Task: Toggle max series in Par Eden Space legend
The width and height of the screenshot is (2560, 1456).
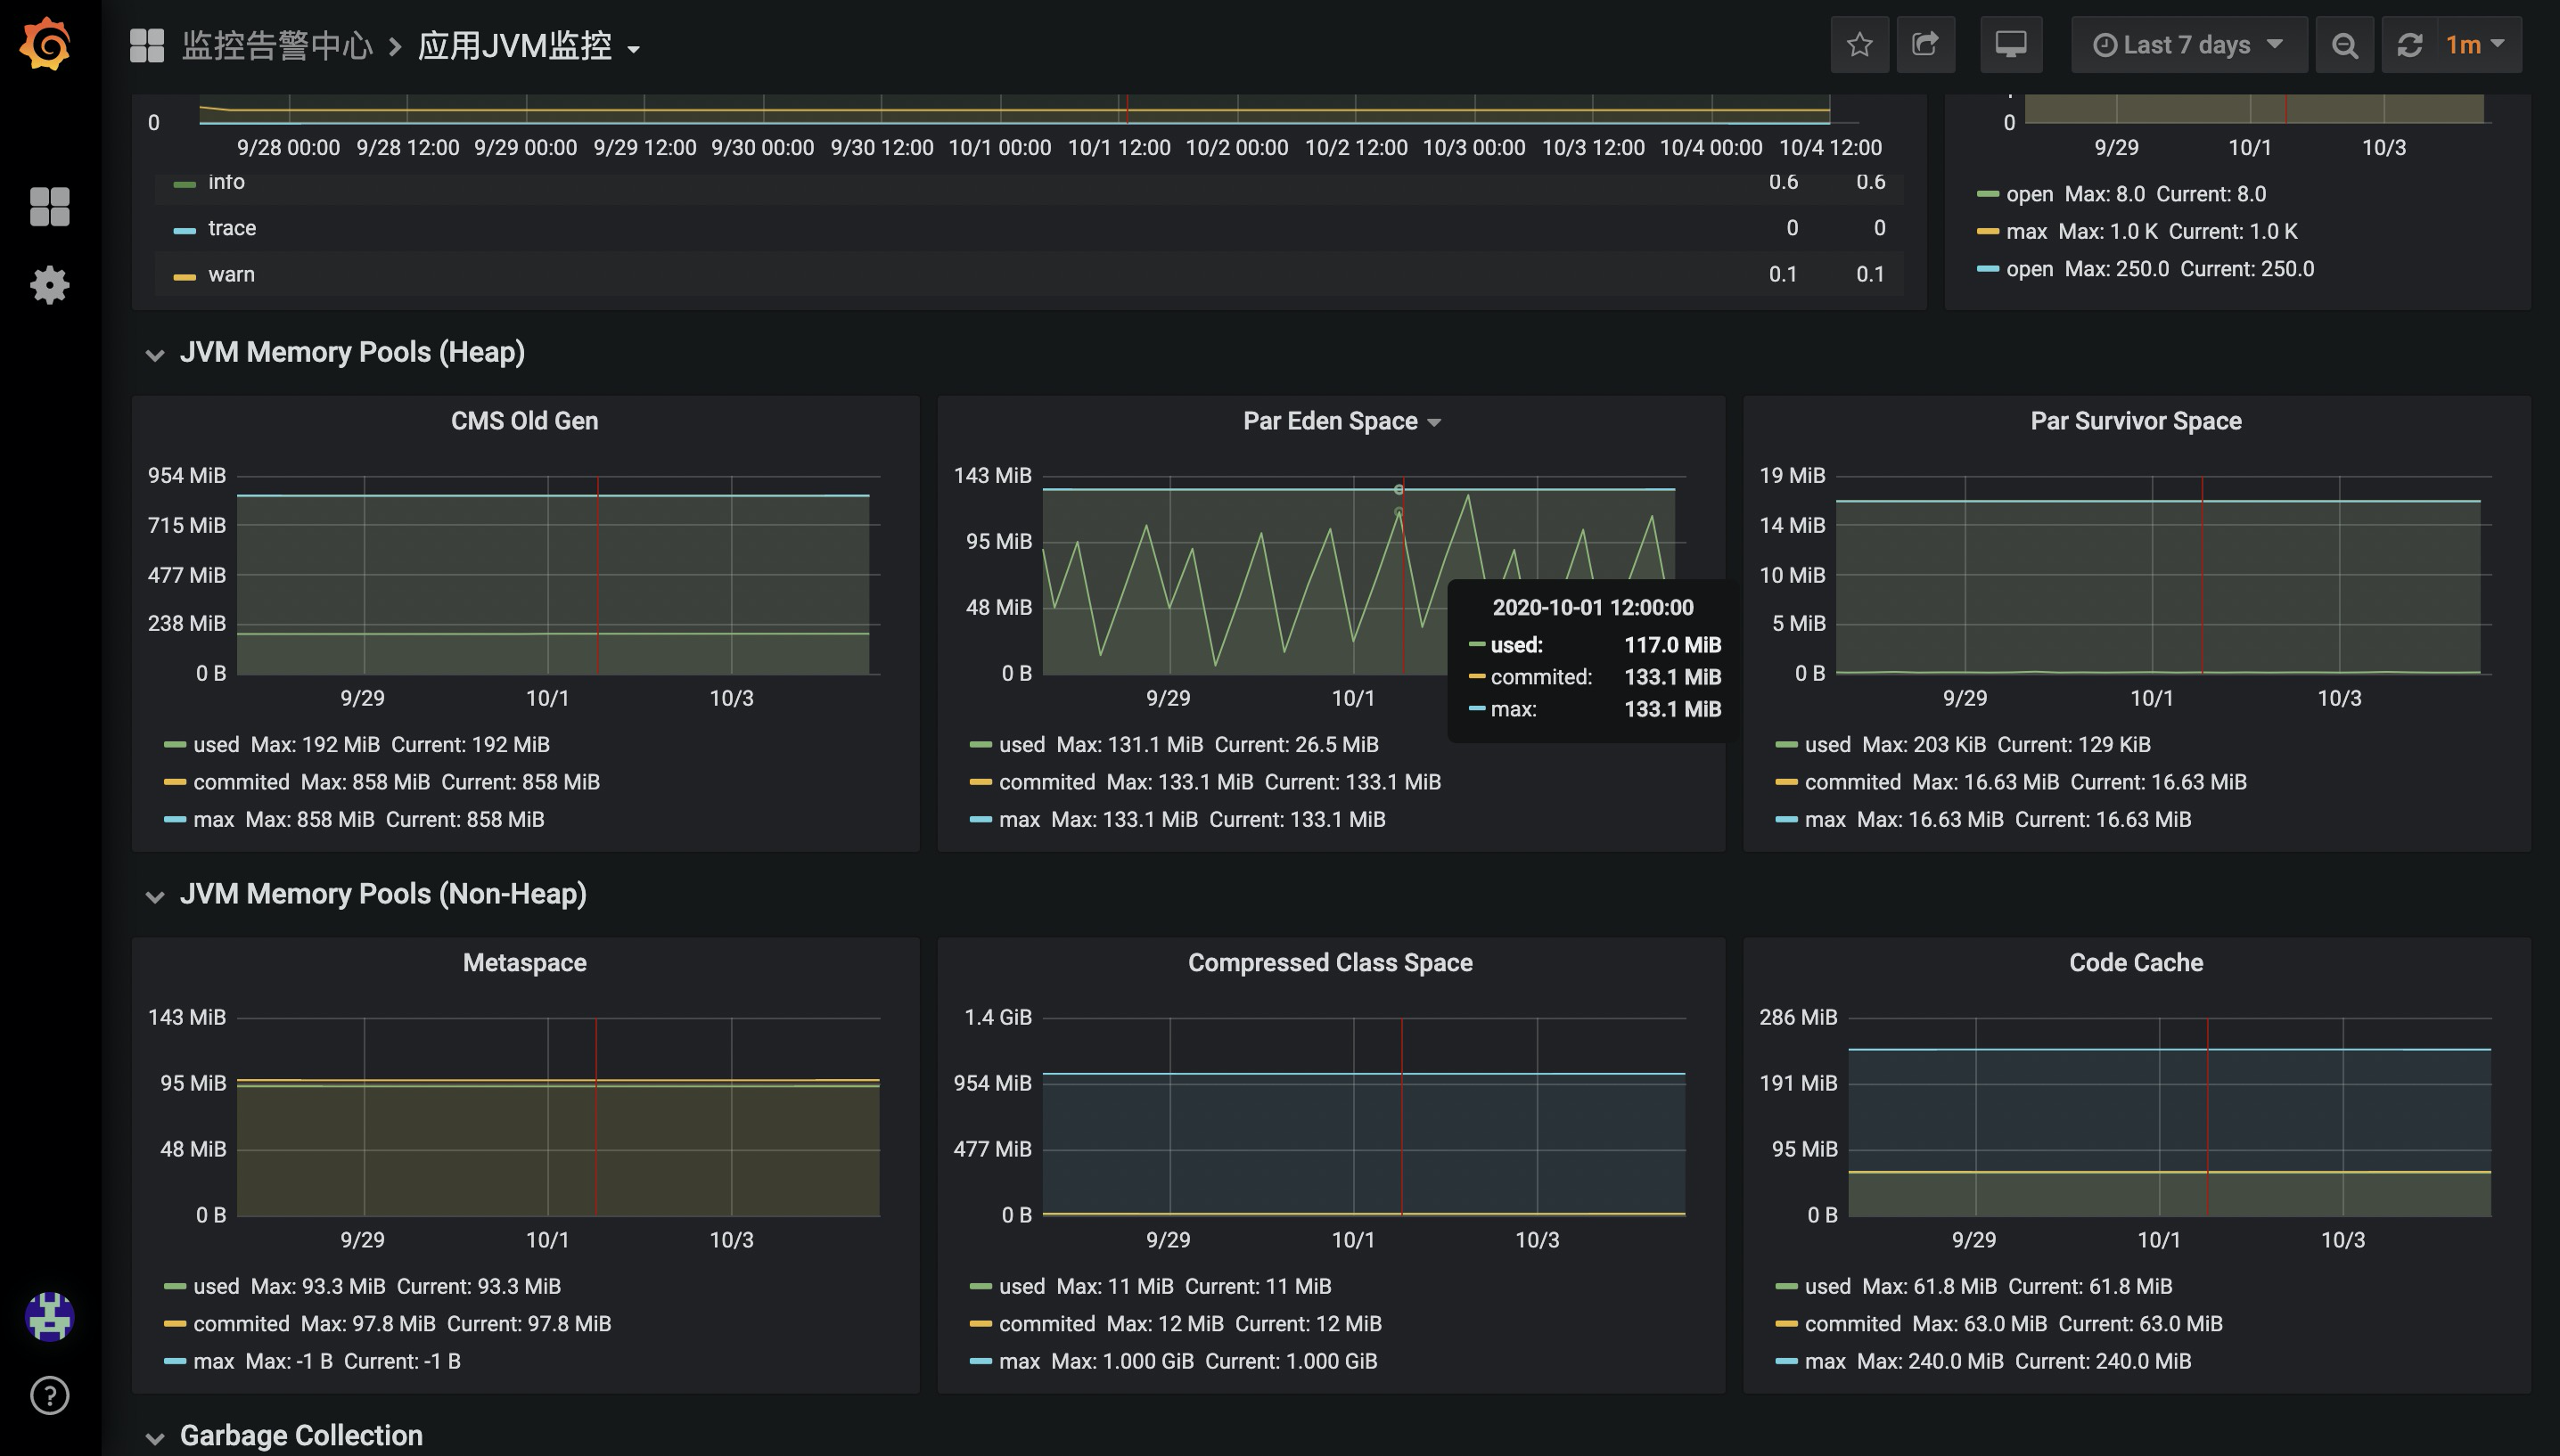Action: coord(1019,819)
